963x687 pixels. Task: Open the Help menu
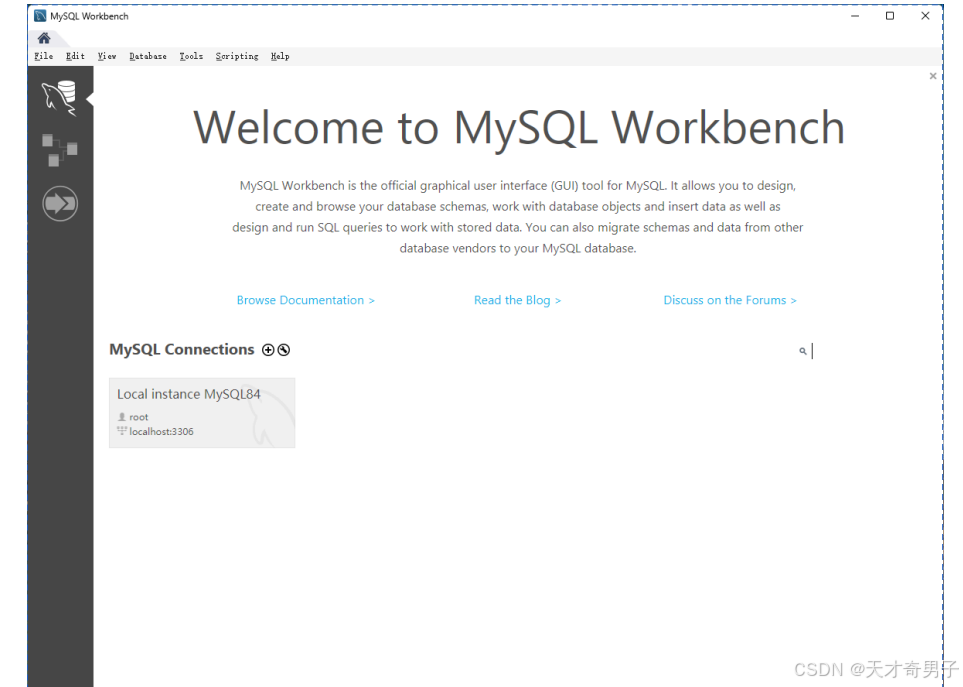tap(280, 56)
